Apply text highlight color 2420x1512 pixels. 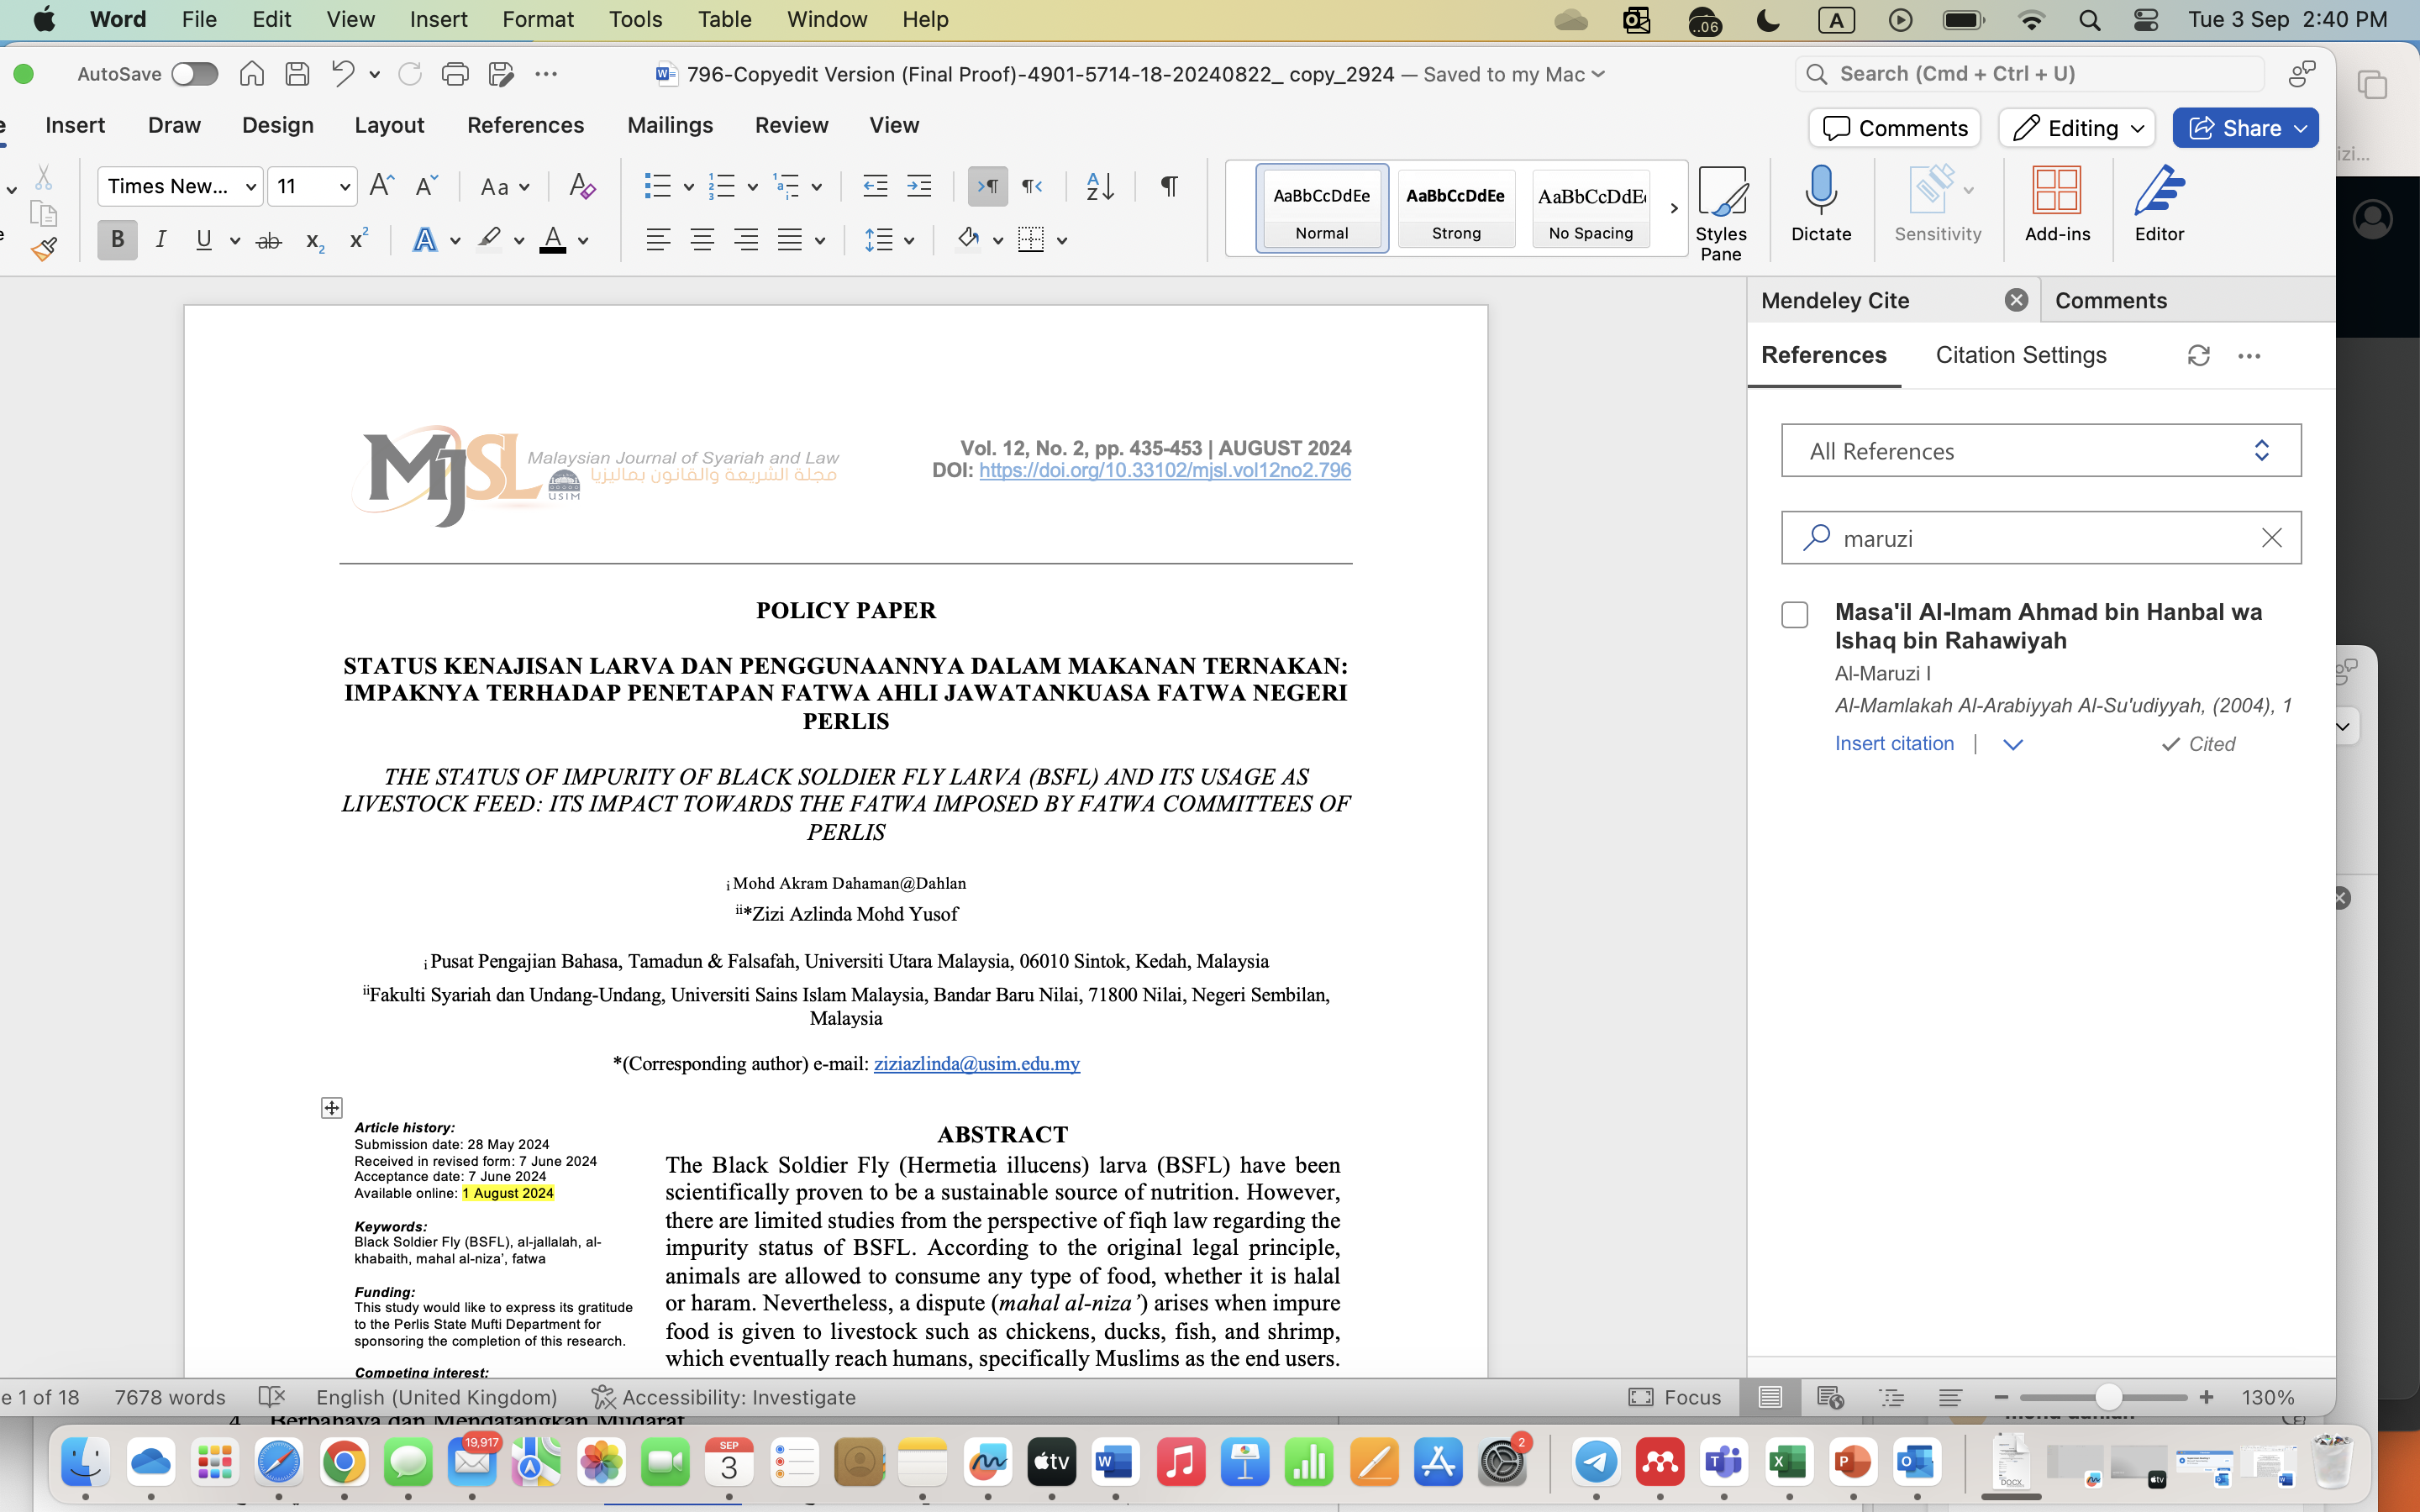point(488,240)
